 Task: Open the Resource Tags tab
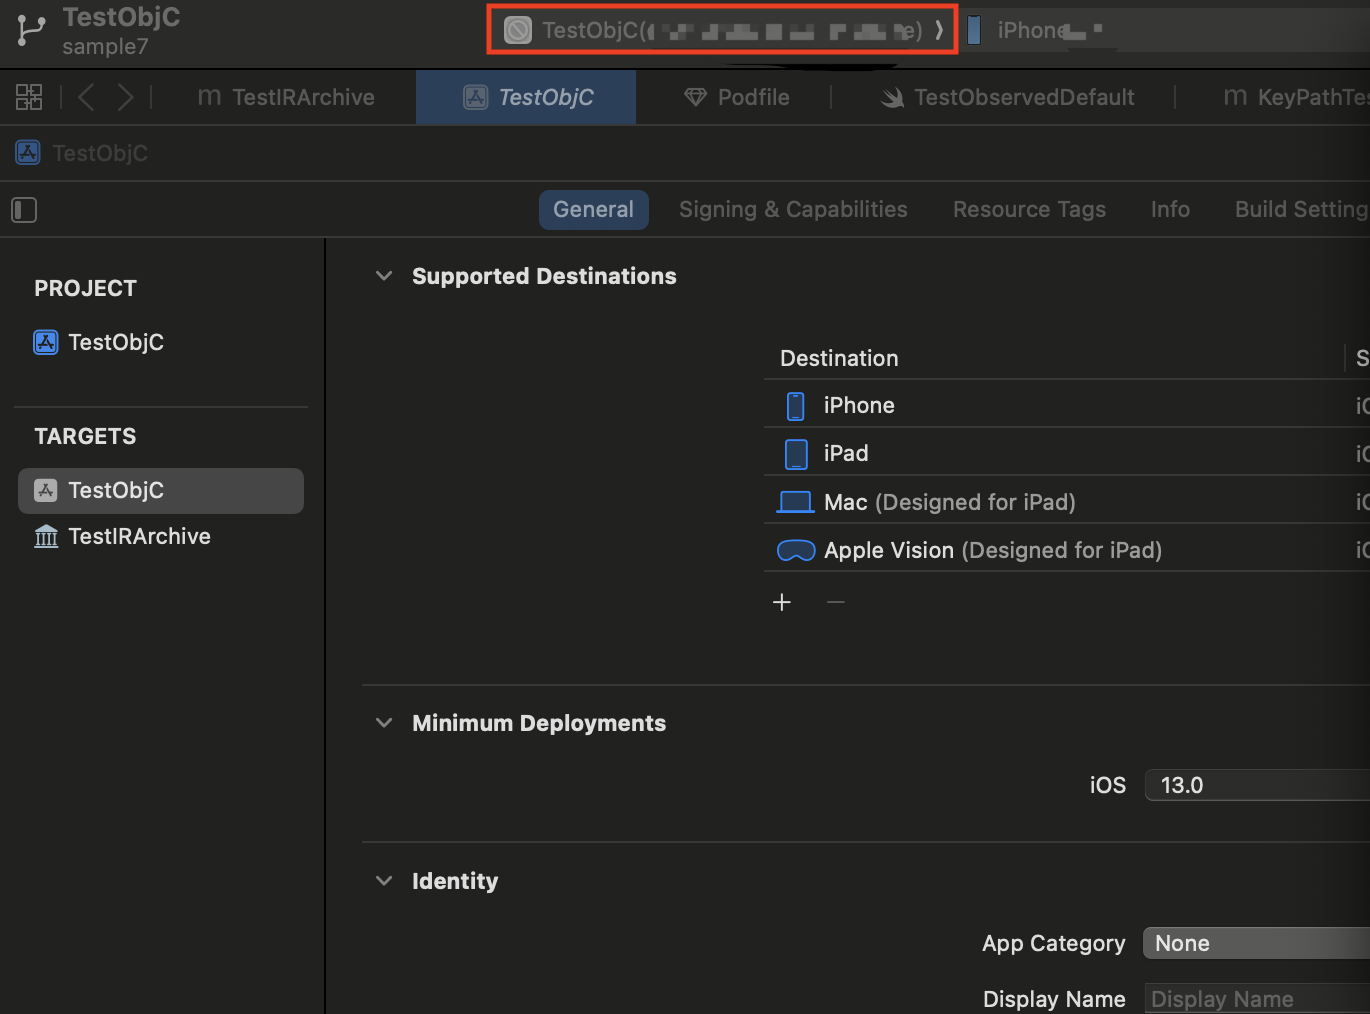1029,210
